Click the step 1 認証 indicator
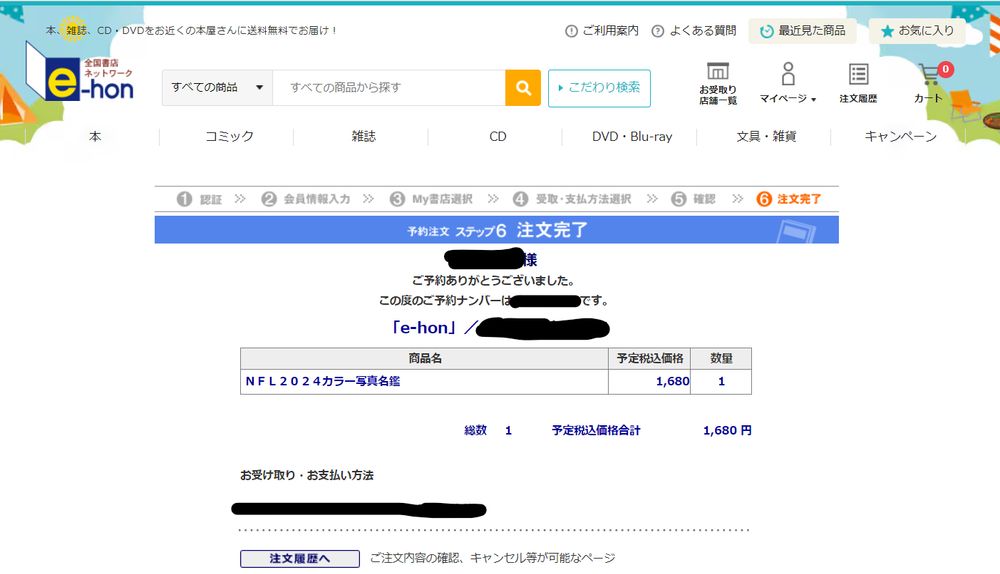1000x574 pixels. click(x=199, y=199)
